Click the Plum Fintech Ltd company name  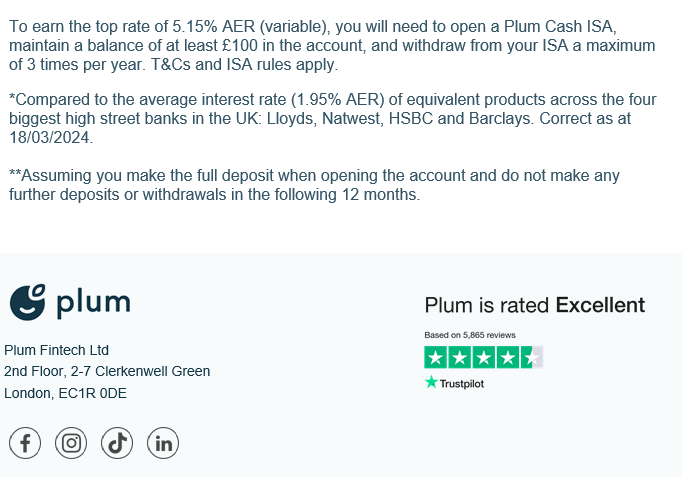click(57, 350)
